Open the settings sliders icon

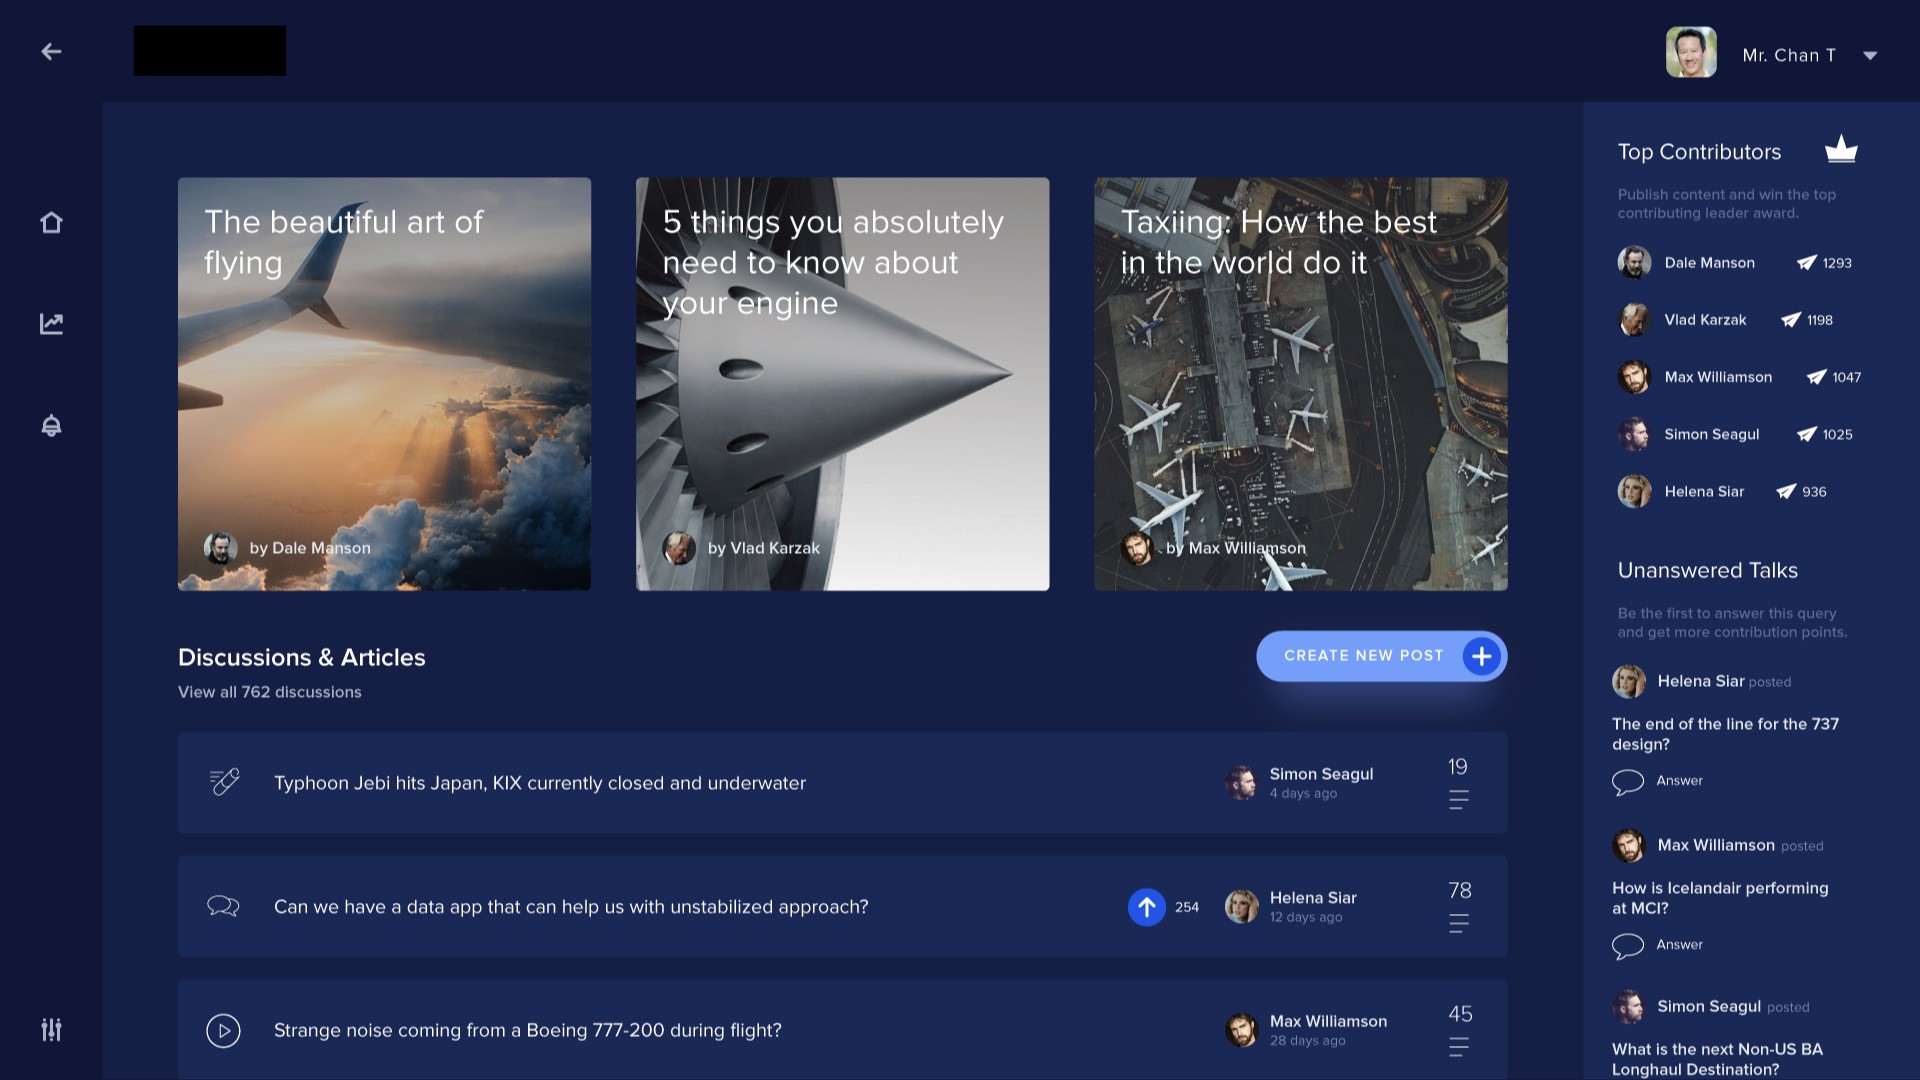tap(51, 1029)
